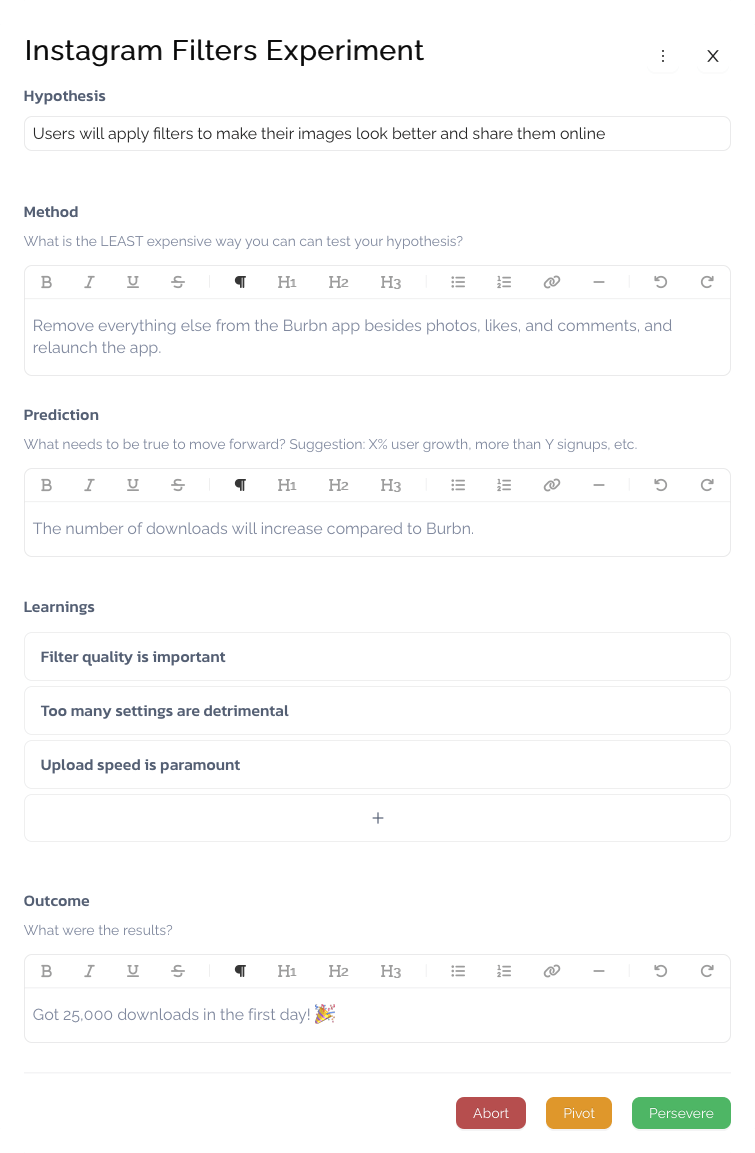Add link in Outcome editor toolbar
755x1153 pixels.
(x=552, y=971)
